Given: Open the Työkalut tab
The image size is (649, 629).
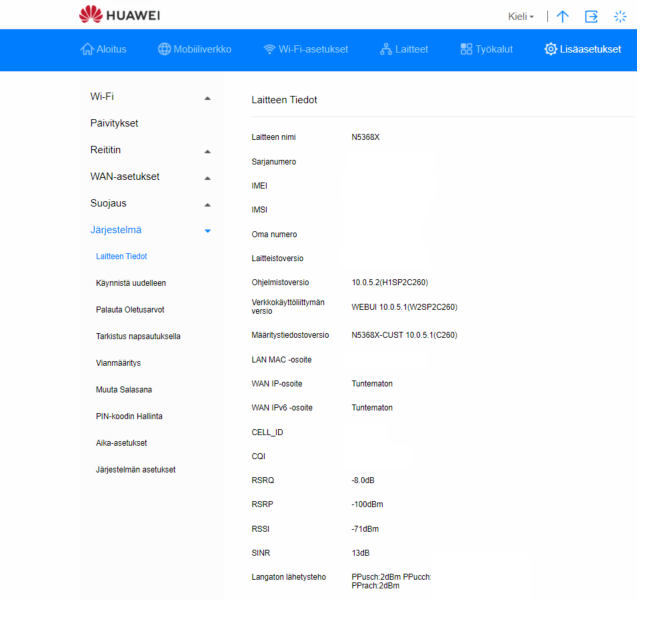Looking at the screenshot, I should point(486,49).
